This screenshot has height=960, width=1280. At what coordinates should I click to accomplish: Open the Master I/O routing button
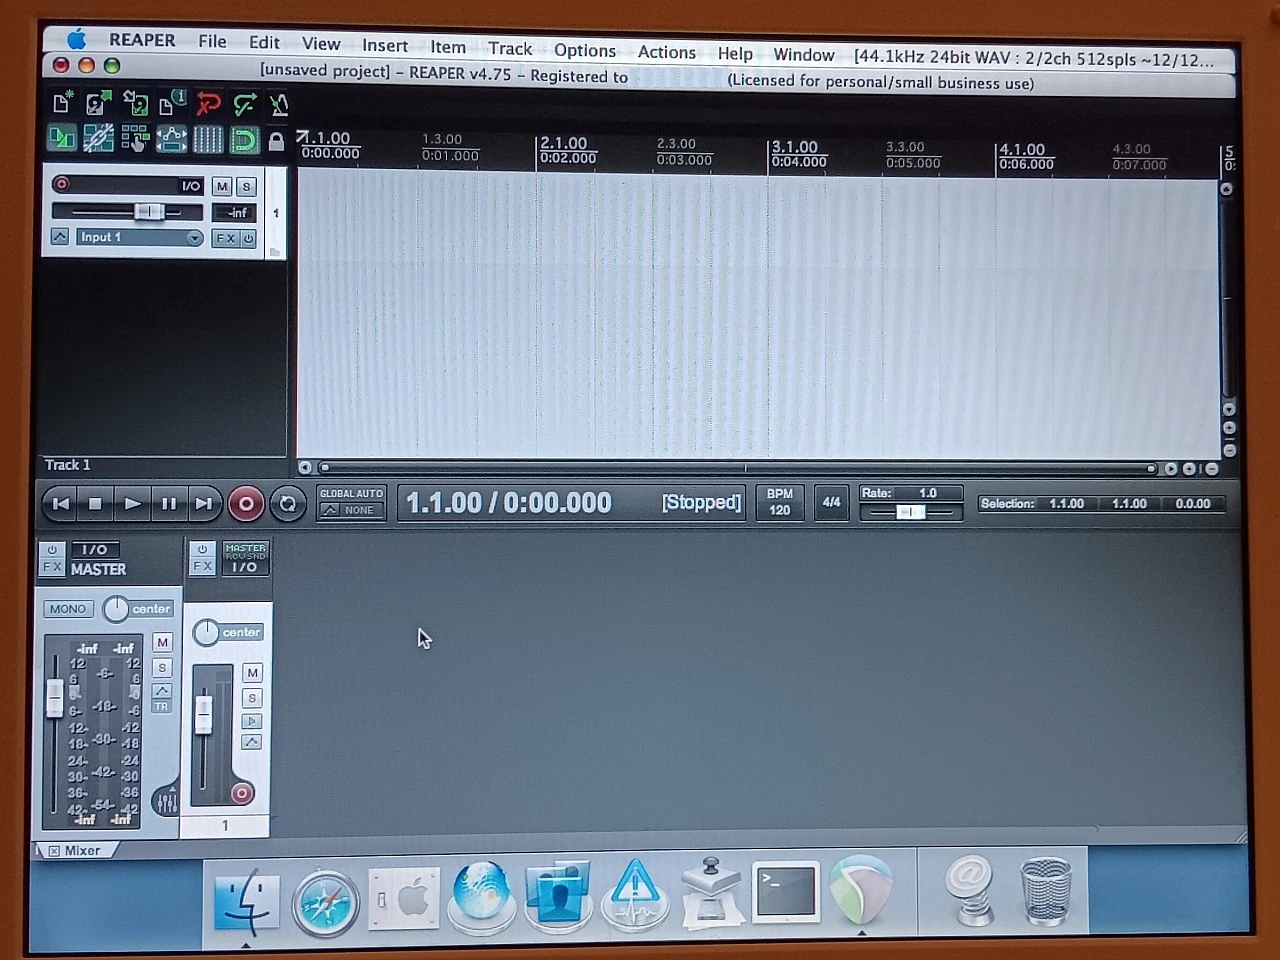[95, 549]
